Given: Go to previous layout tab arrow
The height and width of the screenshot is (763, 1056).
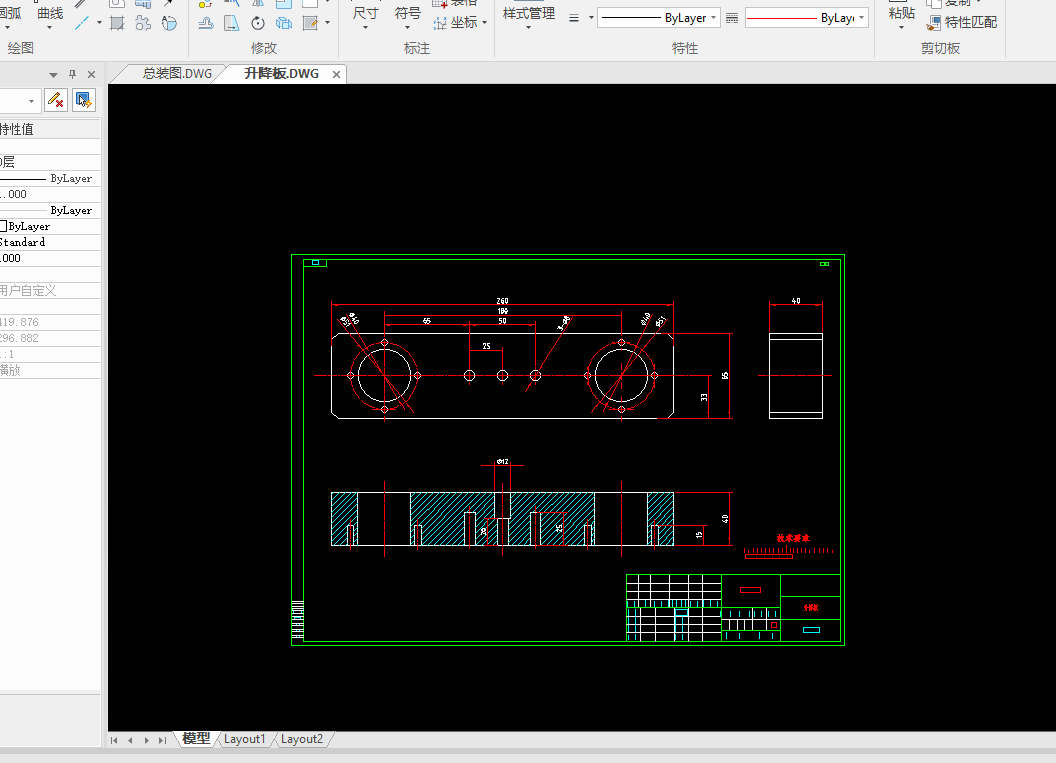Looking at the screenshot, I should pos(130,740).
